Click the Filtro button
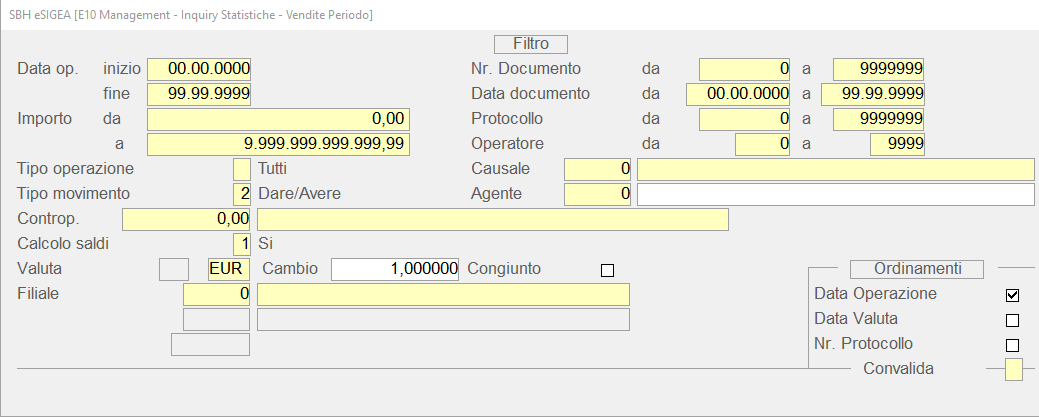 point(530,44)
